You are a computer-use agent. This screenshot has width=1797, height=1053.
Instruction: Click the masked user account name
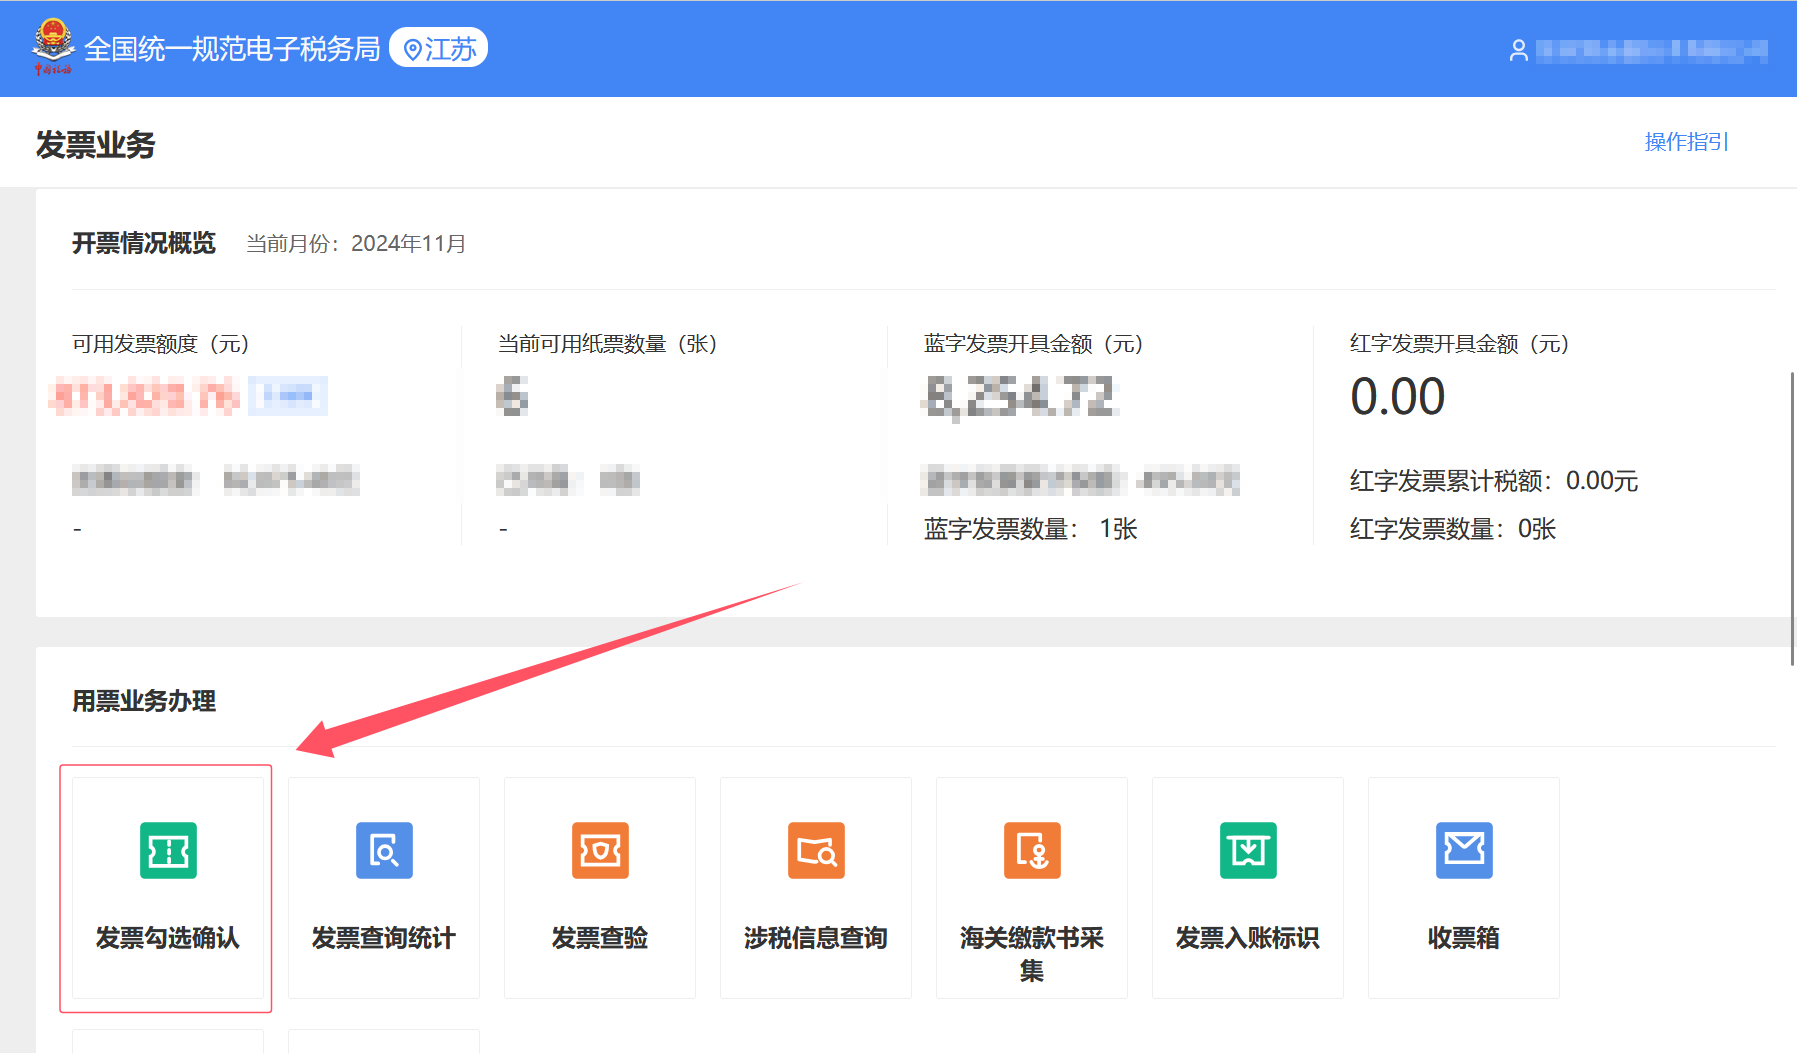[x=1650, y=50]
